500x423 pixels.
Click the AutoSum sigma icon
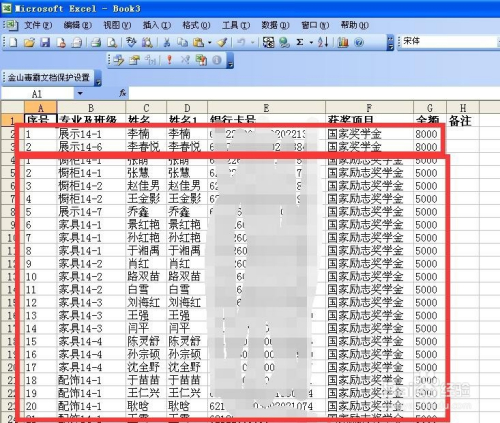click(x=300, y=42)
